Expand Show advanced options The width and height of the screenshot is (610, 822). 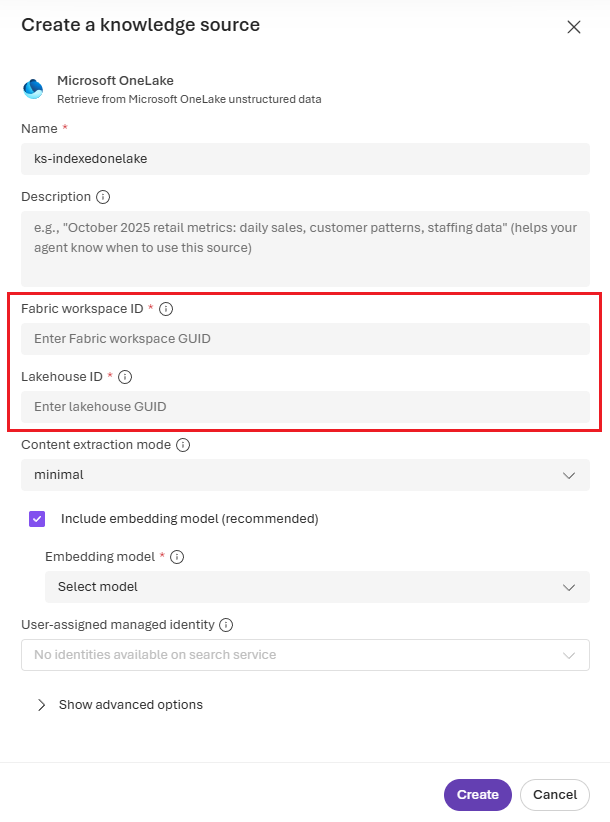pos(120,704)
